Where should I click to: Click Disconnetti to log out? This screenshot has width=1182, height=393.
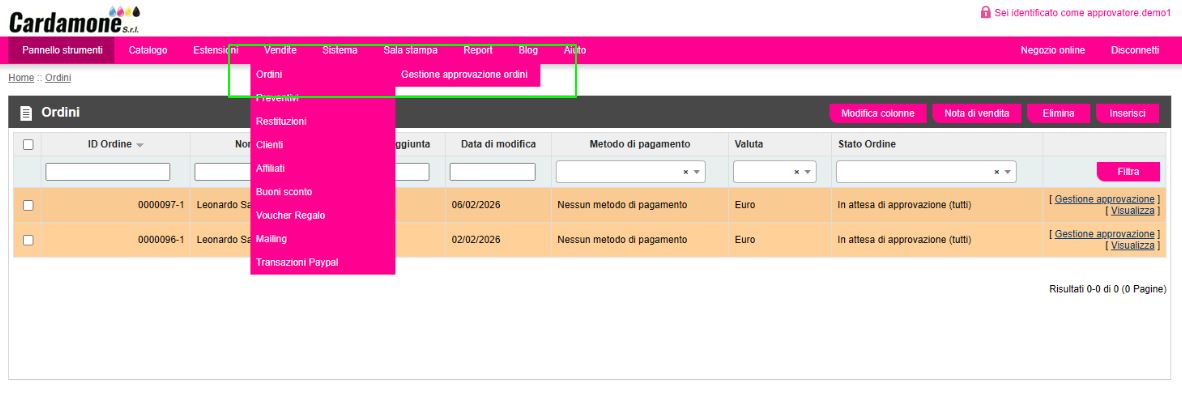tap(1135, 51)
